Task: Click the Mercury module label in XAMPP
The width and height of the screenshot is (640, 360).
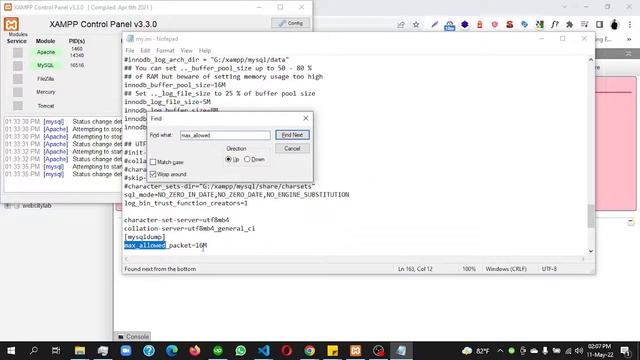Action: pyautogui.click(x=46, y=92)
